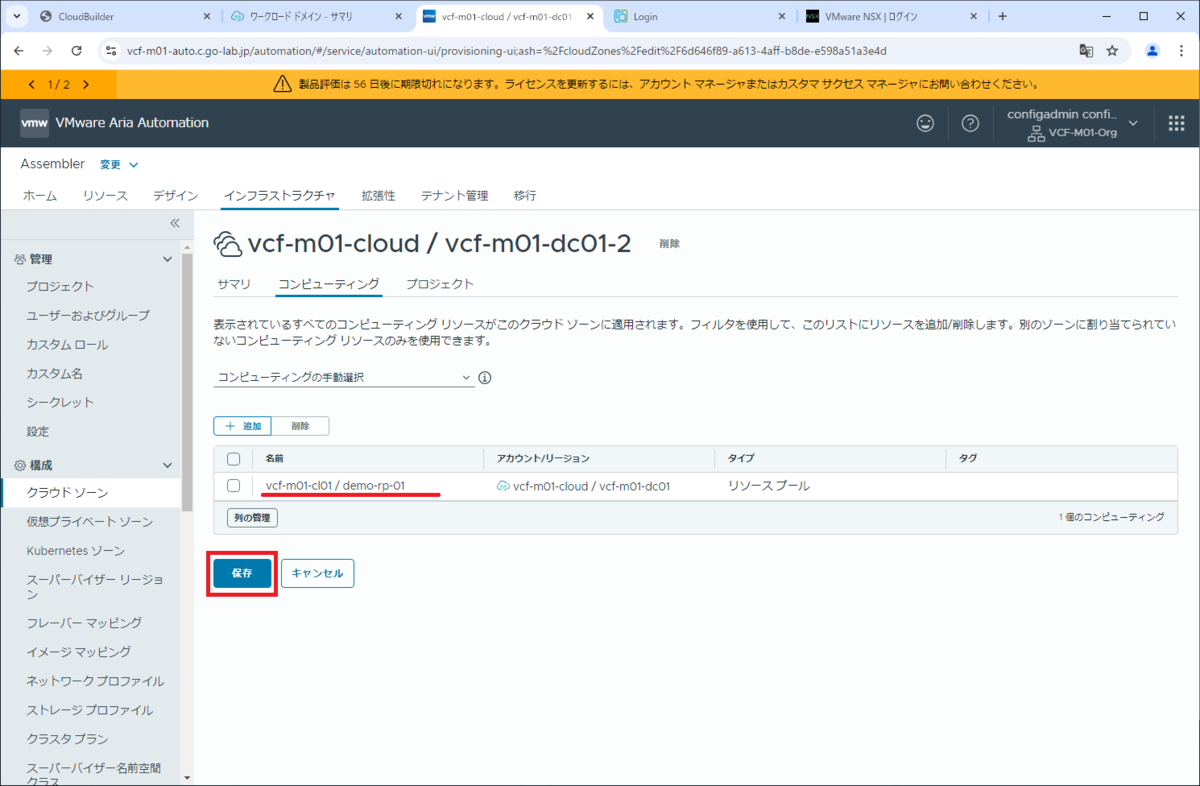1200x786 pixels.
Task: Collapse the sidebar with double chevron
Action: (174, 223)
